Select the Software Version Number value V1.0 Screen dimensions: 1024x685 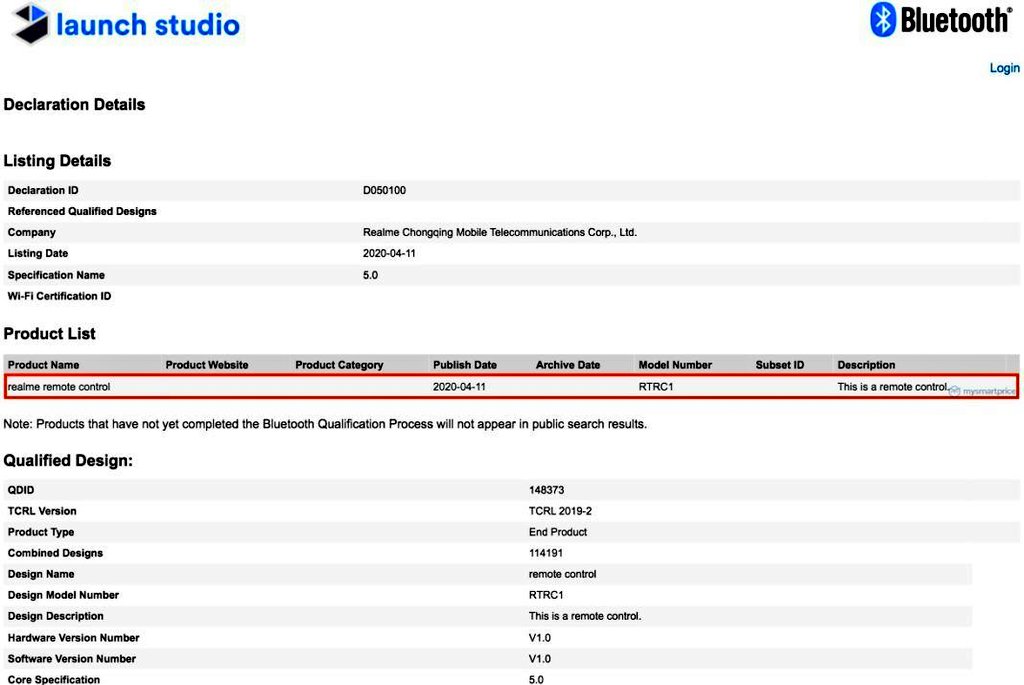pos(539,659)
